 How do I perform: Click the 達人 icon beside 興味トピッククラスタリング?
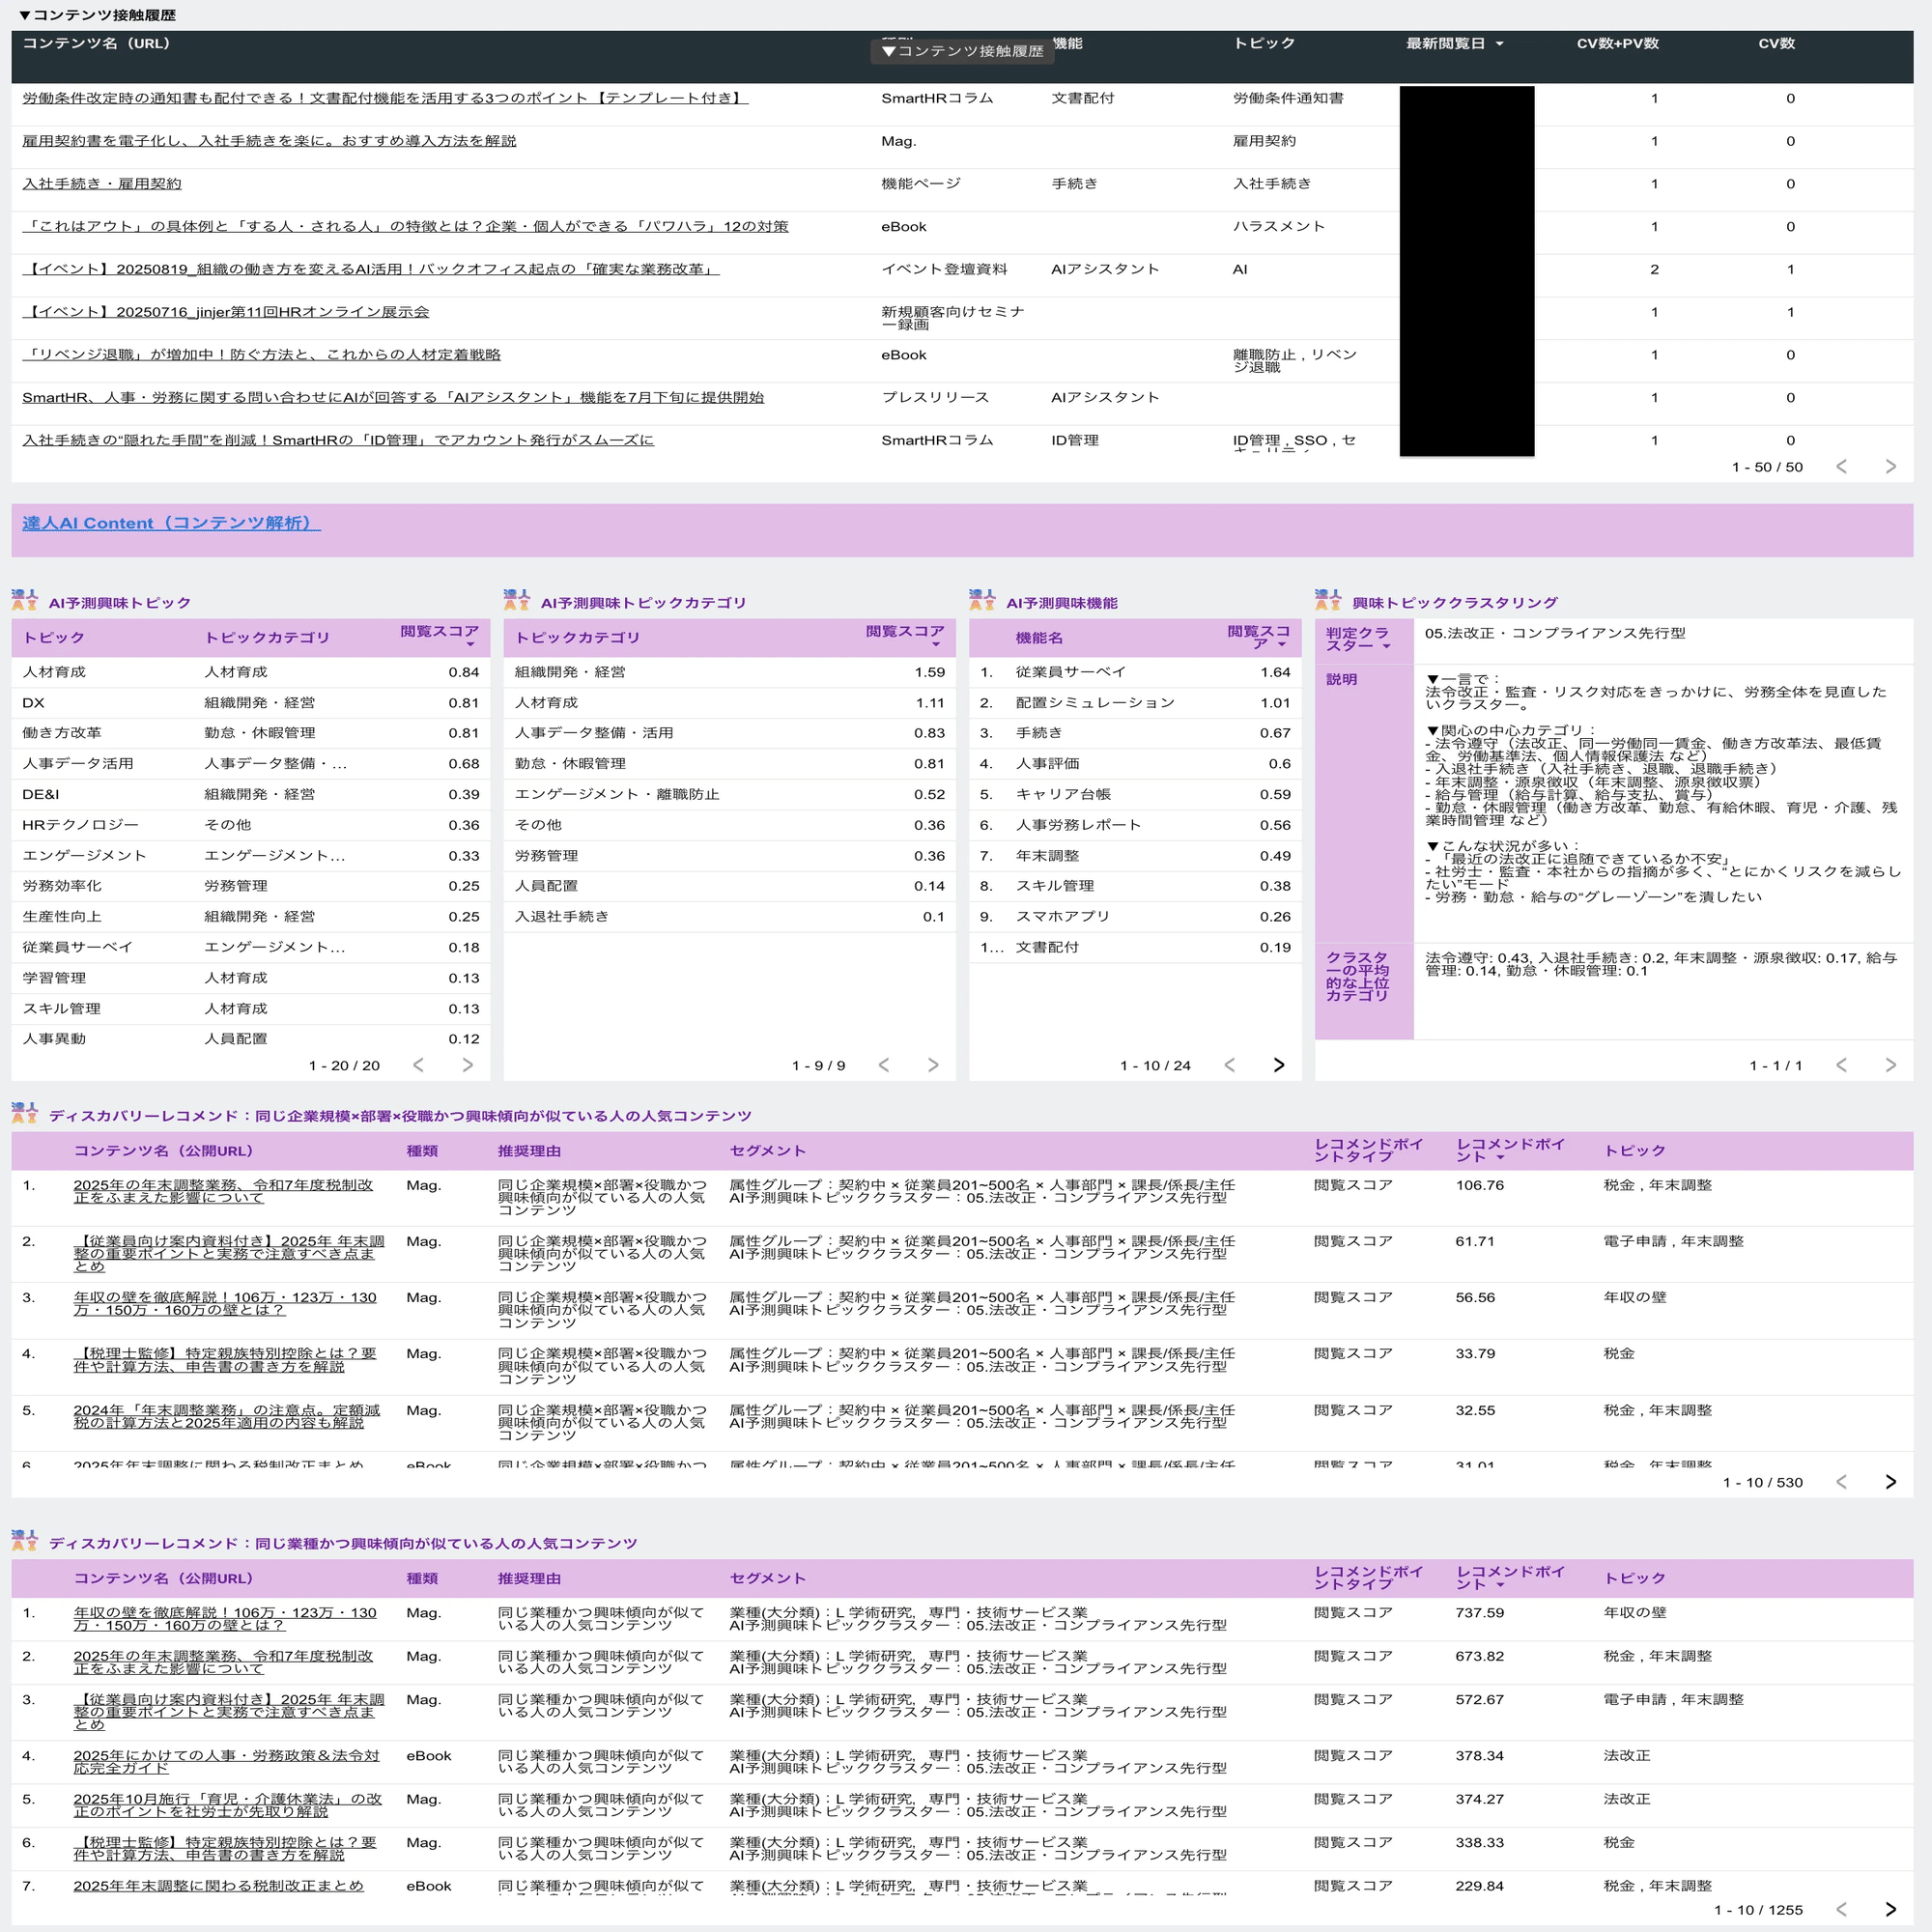1327,600
